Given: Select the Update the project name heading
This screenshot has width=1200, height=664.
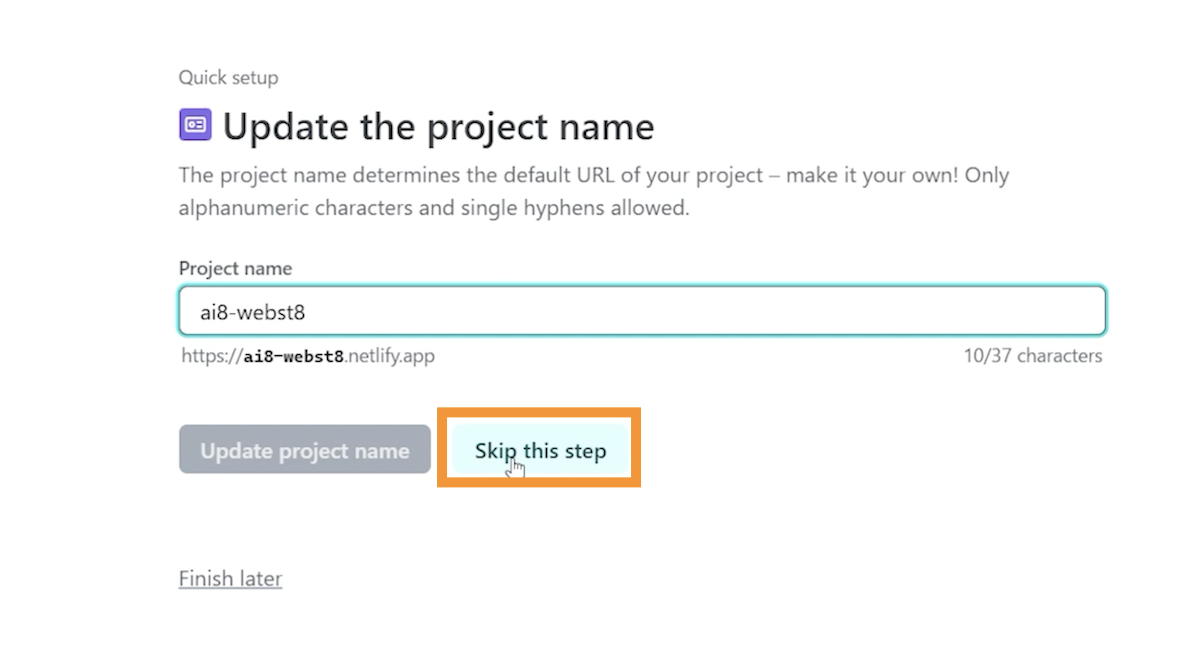Looking at the screenshot, I should click(x=438, y=127).
